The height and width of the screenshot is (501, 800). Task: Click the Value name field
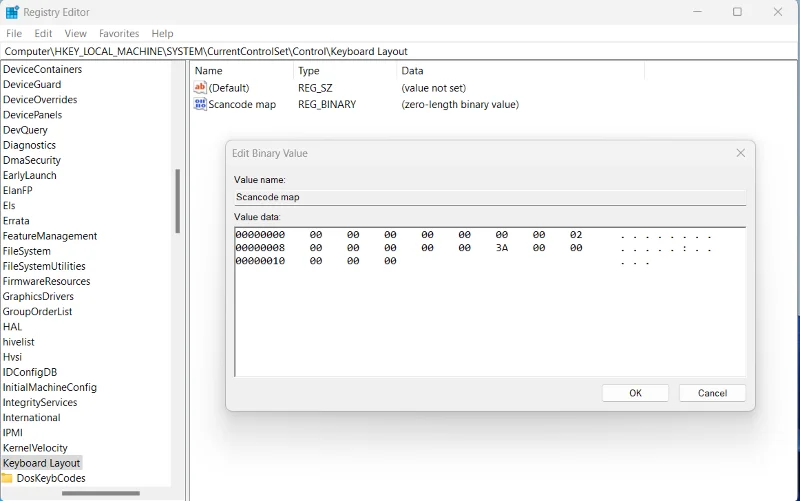click(490, 197)
